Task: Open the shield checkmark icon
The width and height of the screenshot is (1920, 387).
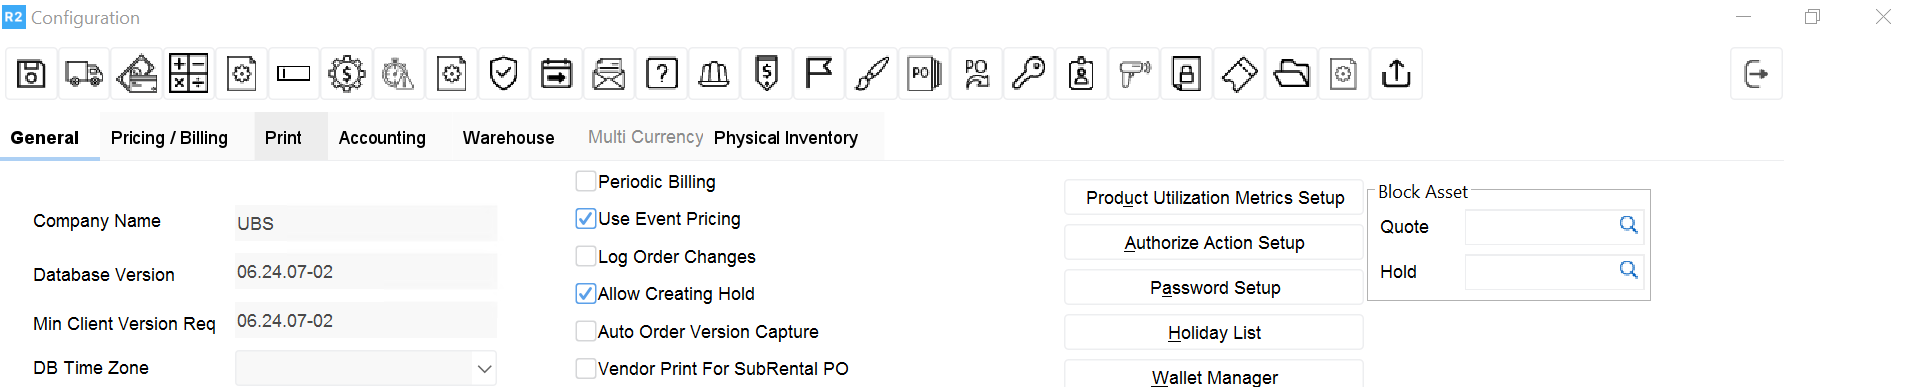Action: [504, 74]
